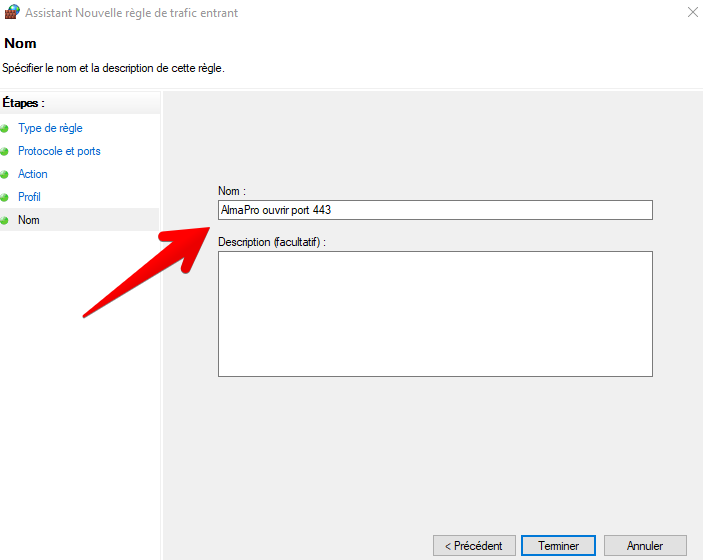Click the 'Nom :' field label
The height and width of the screenshot is (560, 703).
coord(232,191)
